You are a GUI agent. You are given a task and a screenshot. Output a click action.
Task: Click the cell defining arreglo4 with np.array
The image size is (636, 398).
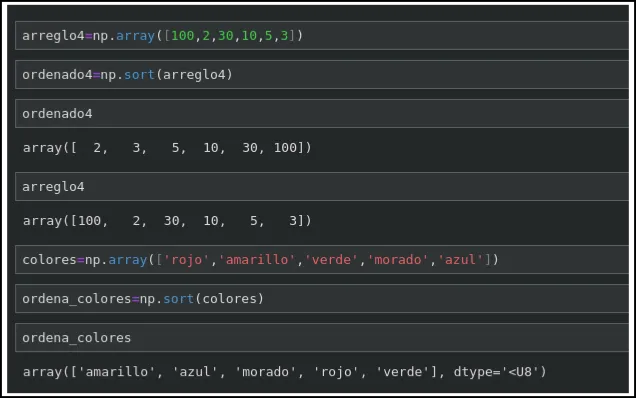(322, 36)
